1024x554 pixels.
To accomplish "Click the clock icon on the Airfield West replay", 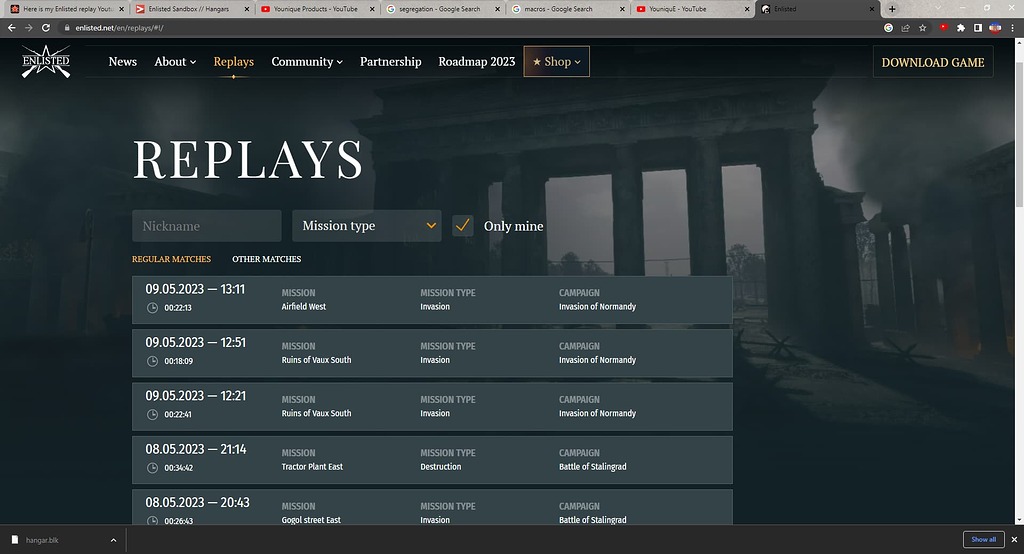I will click(x=152, y=307).
